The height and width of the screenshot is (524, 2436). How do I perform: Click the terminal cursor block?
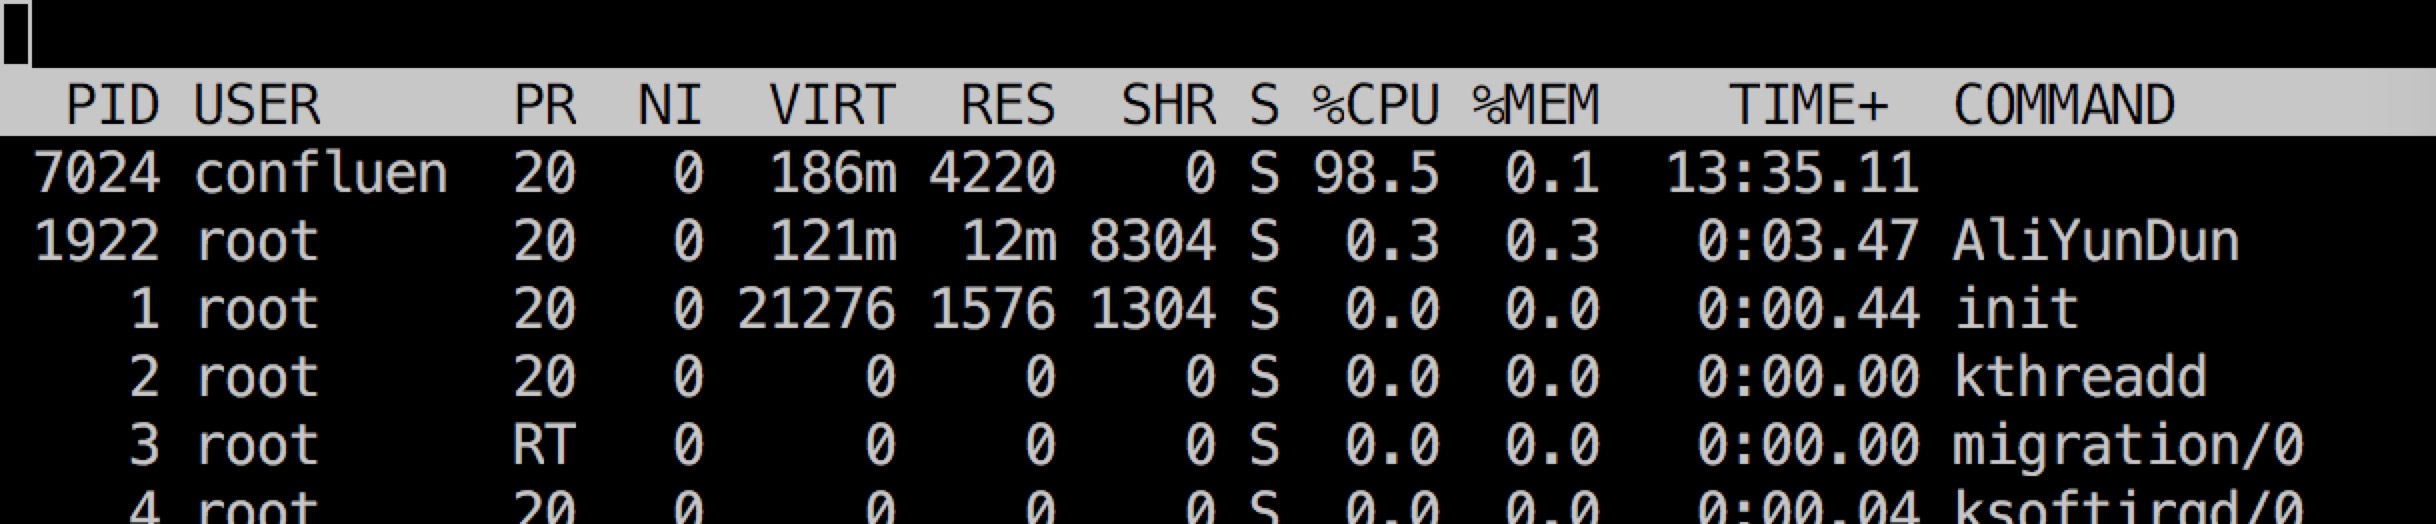[x=16, y=33]
